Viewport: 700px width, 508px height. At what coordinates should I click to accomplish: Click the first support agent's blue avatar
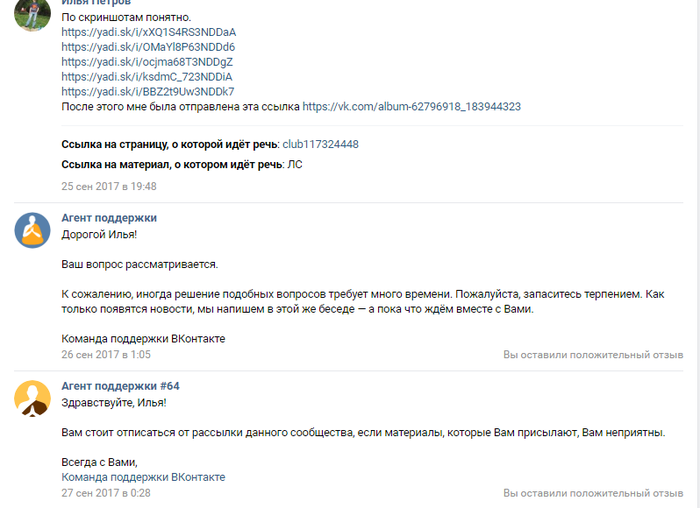32,230
